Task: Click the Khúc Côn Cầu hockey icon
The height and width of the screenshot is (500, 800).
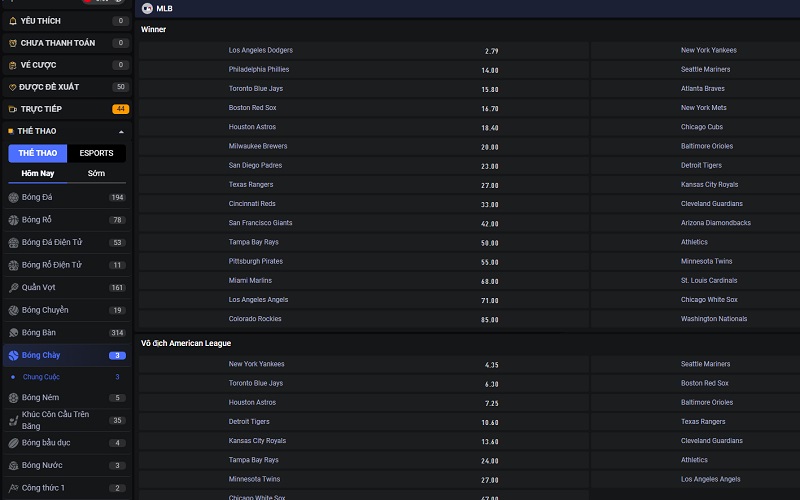Action: click(14, 420)
